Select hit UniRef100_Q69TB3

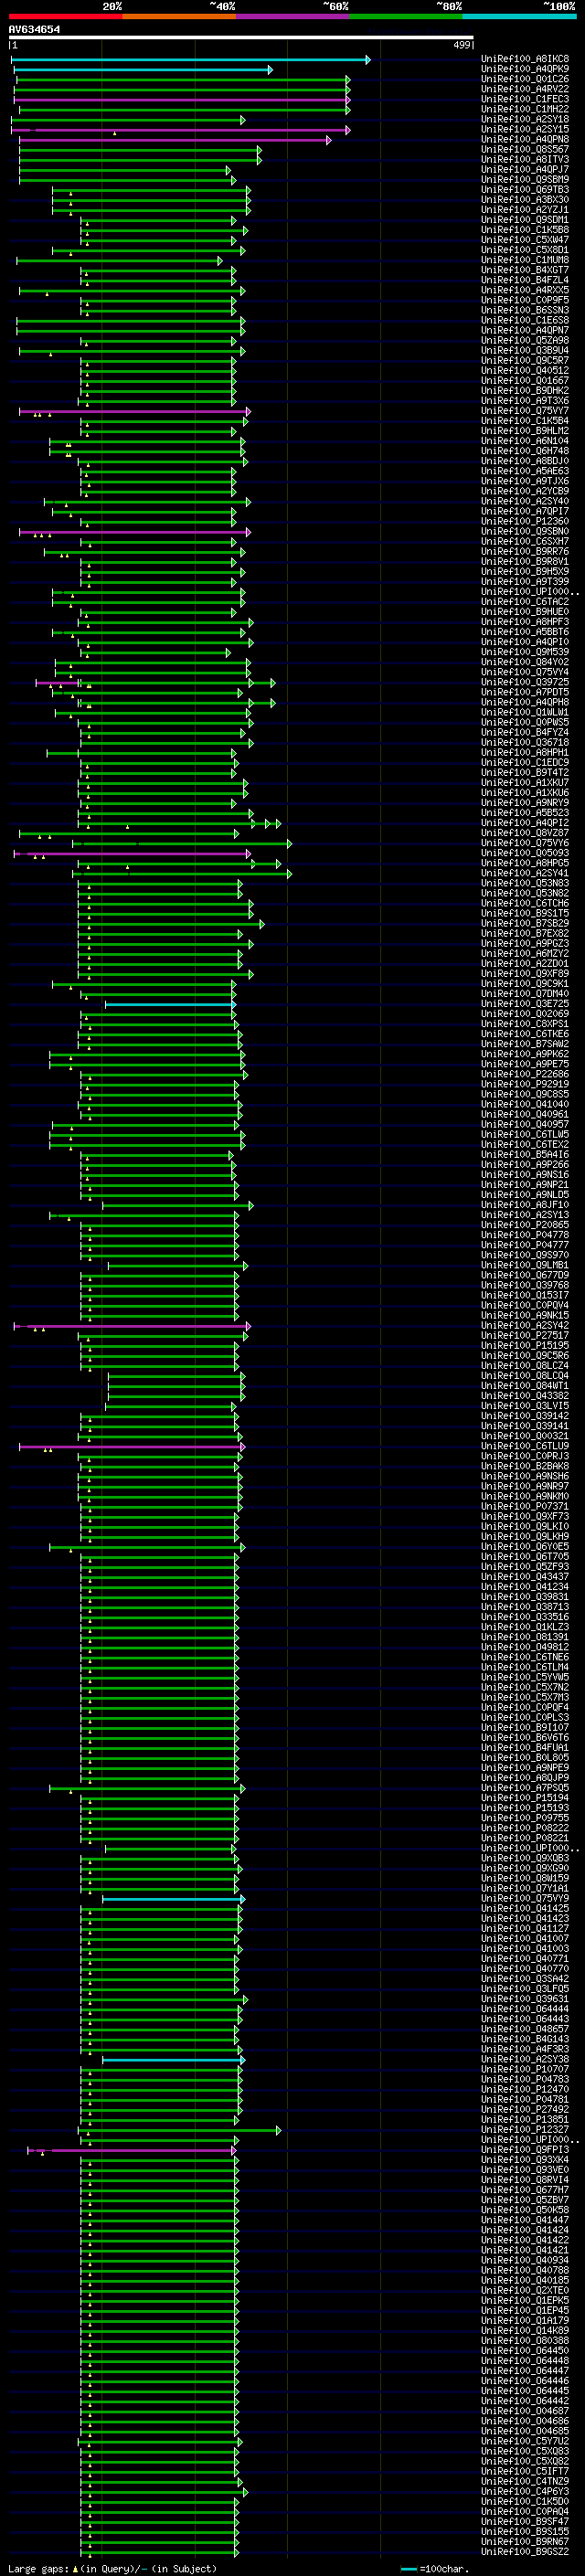coord(525,189)
